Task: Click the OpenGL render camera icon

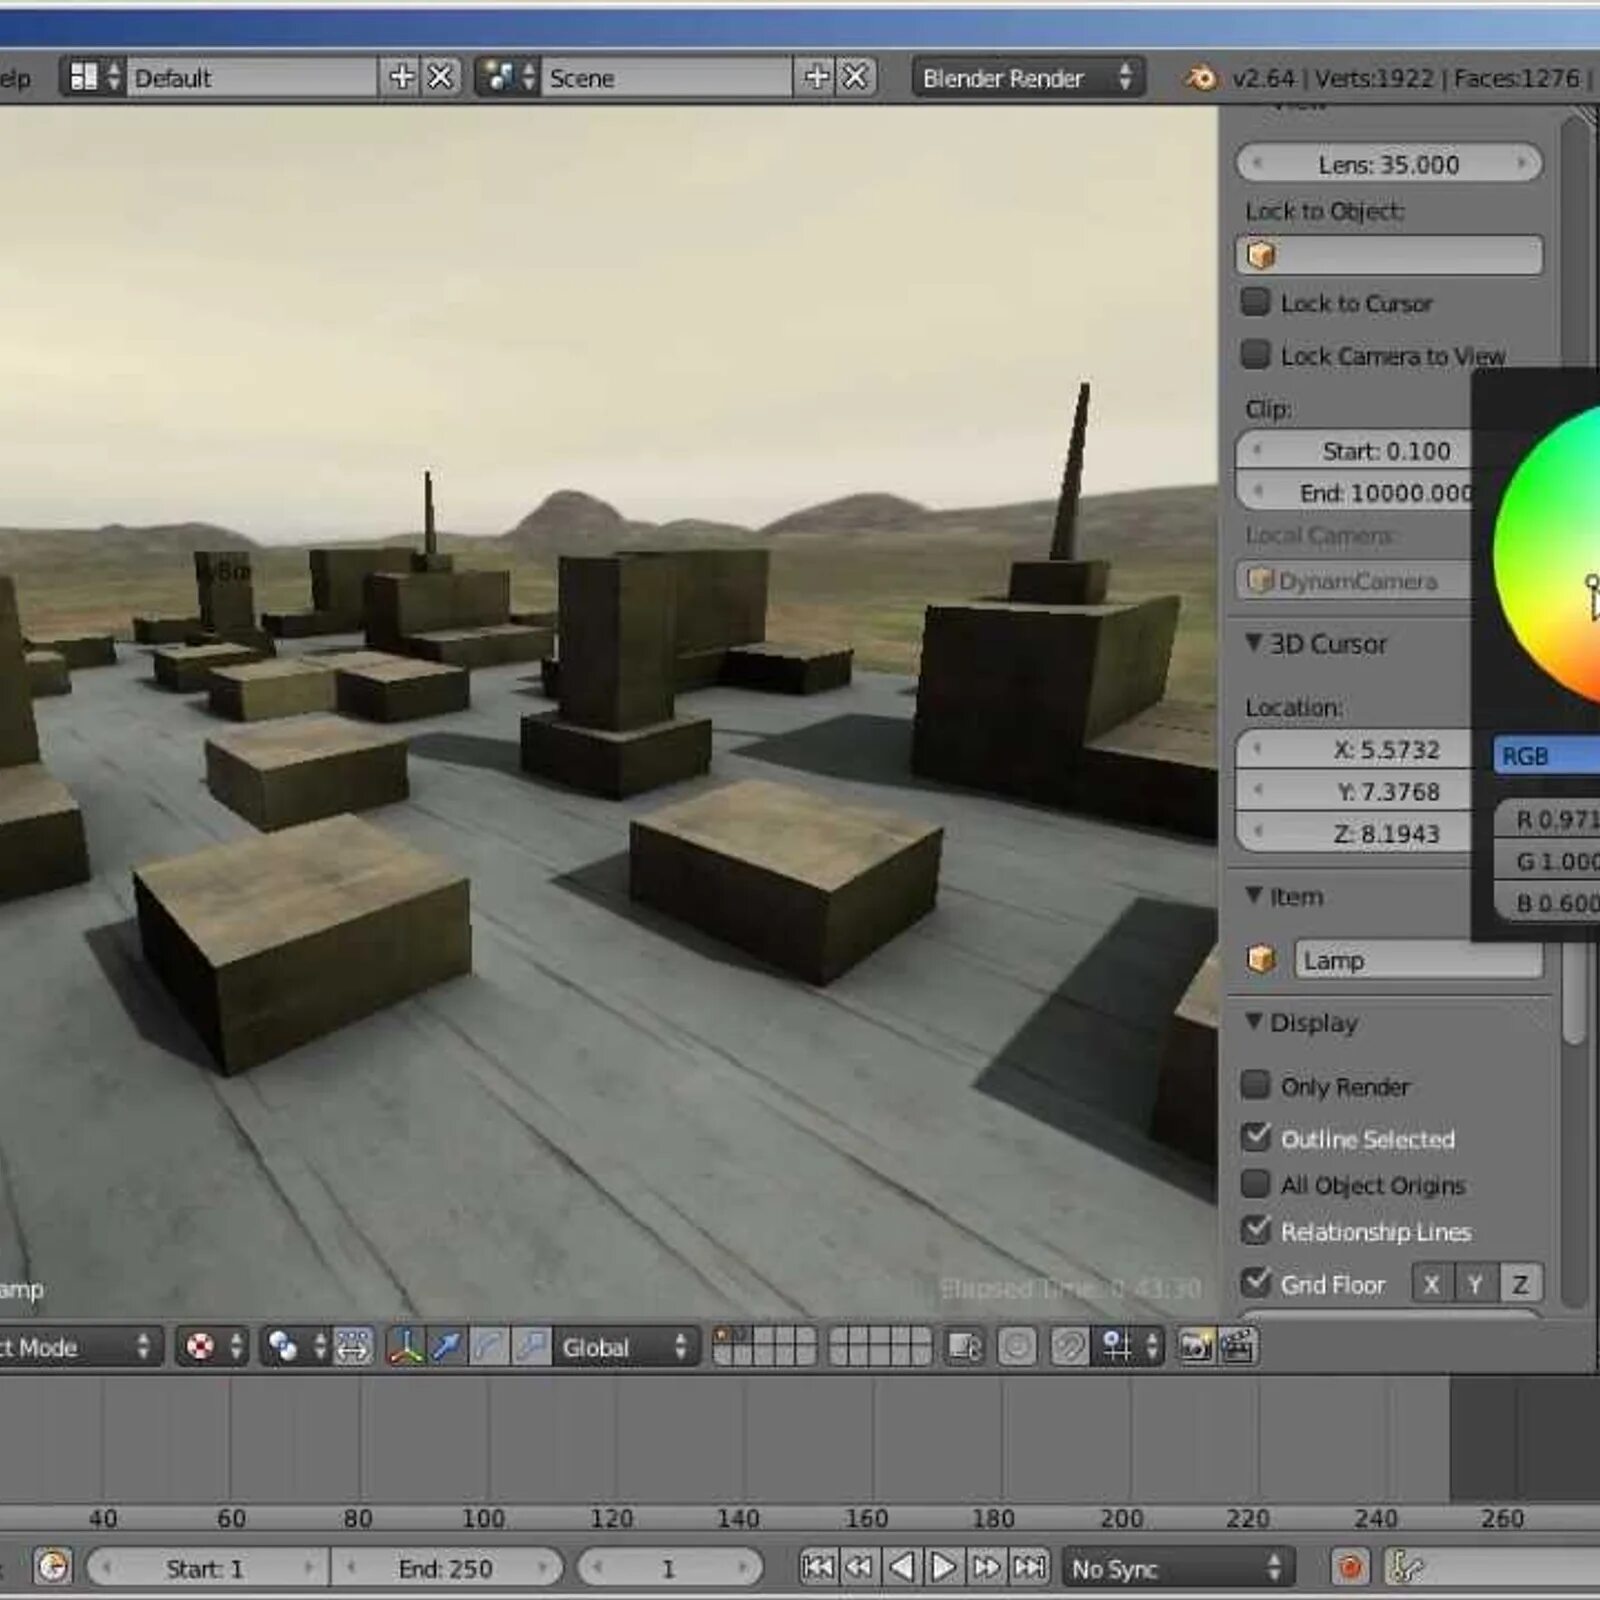Action: click(1195, 1347)
